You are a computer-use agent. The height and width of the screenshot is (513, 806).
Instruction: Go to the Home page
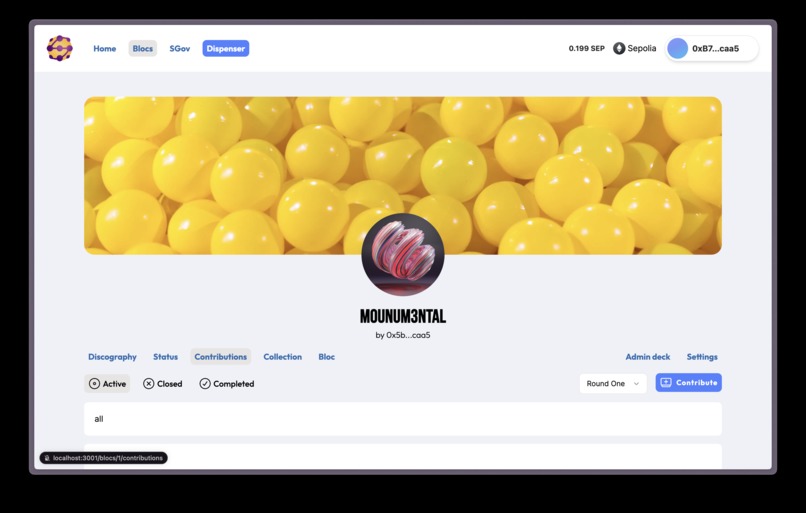pyautogui.click(x=104, y=48)
